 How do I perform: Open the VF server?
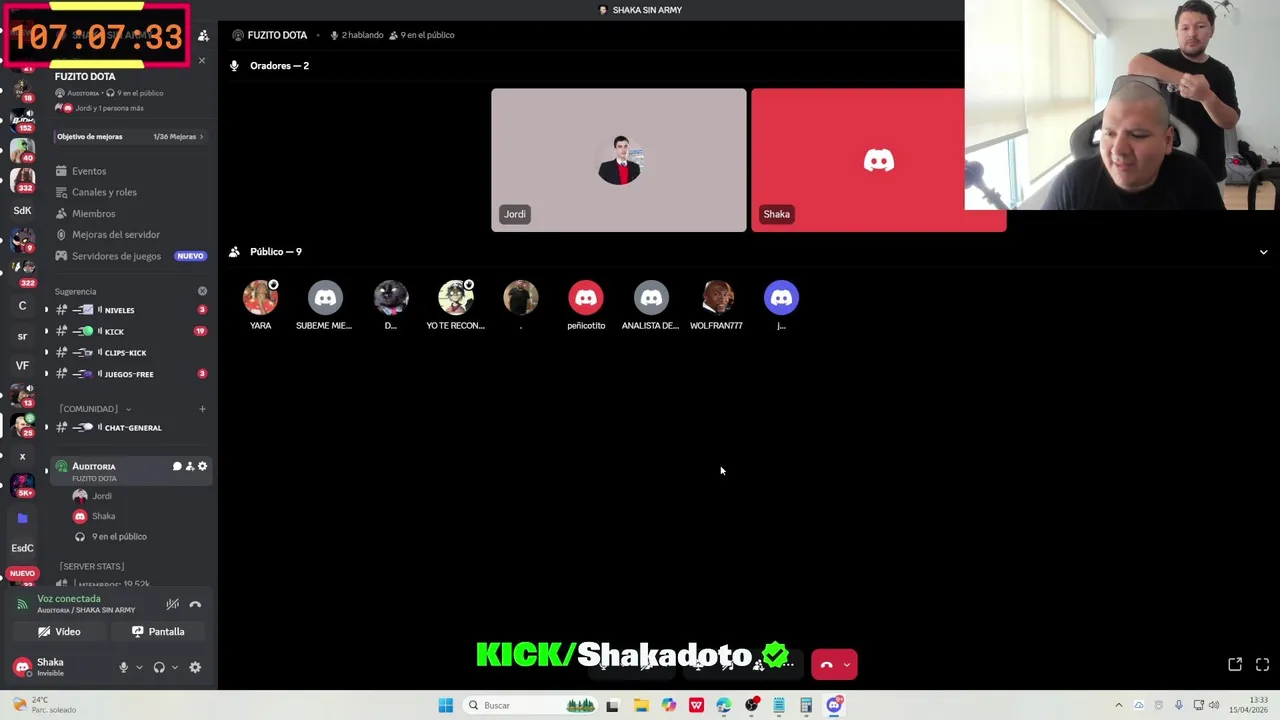[22, 366]
